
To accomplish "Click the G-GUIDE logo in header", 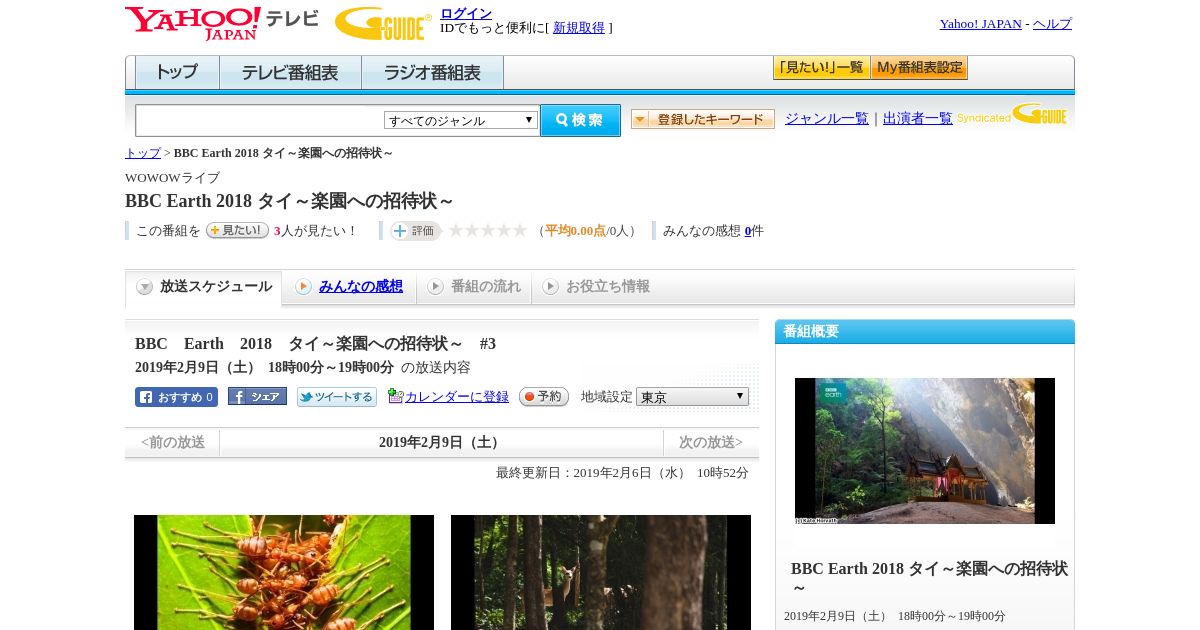I will point(383,23).
